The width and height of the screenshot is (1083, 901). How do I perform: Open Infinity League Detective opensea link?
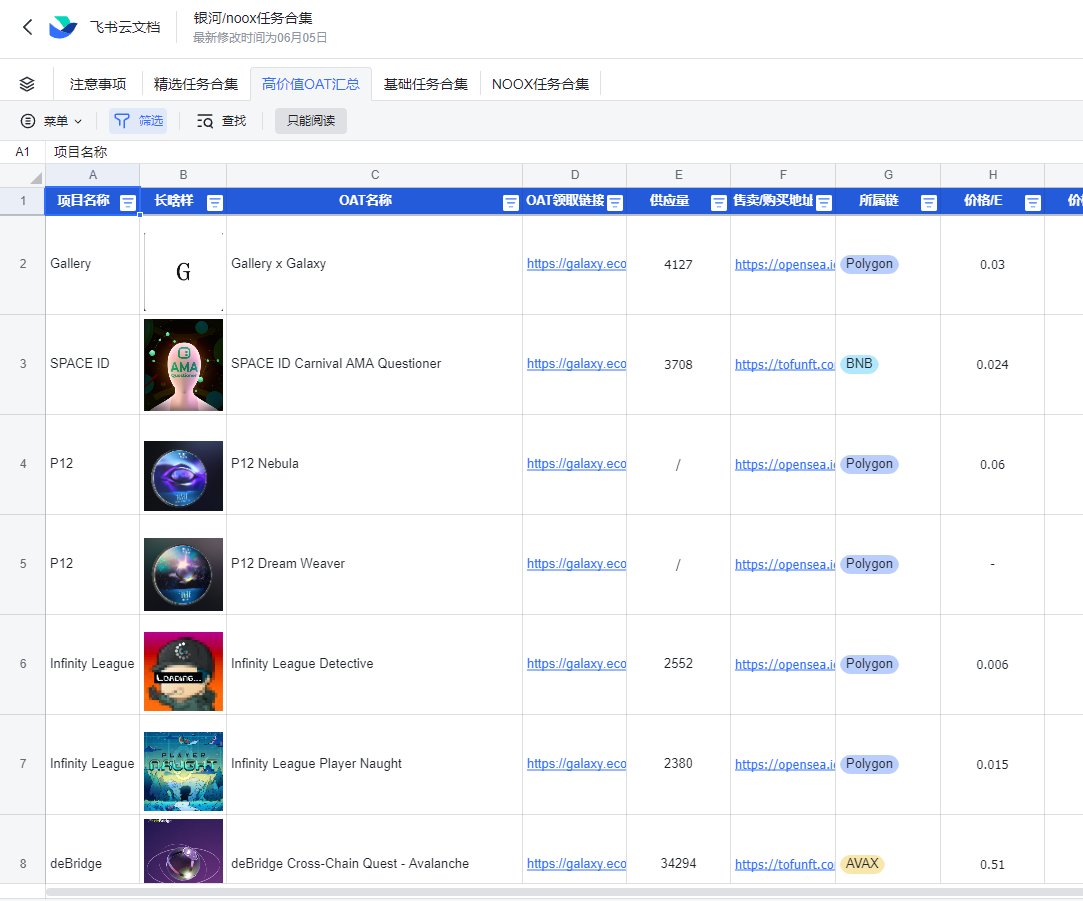[x=785, y=664]
